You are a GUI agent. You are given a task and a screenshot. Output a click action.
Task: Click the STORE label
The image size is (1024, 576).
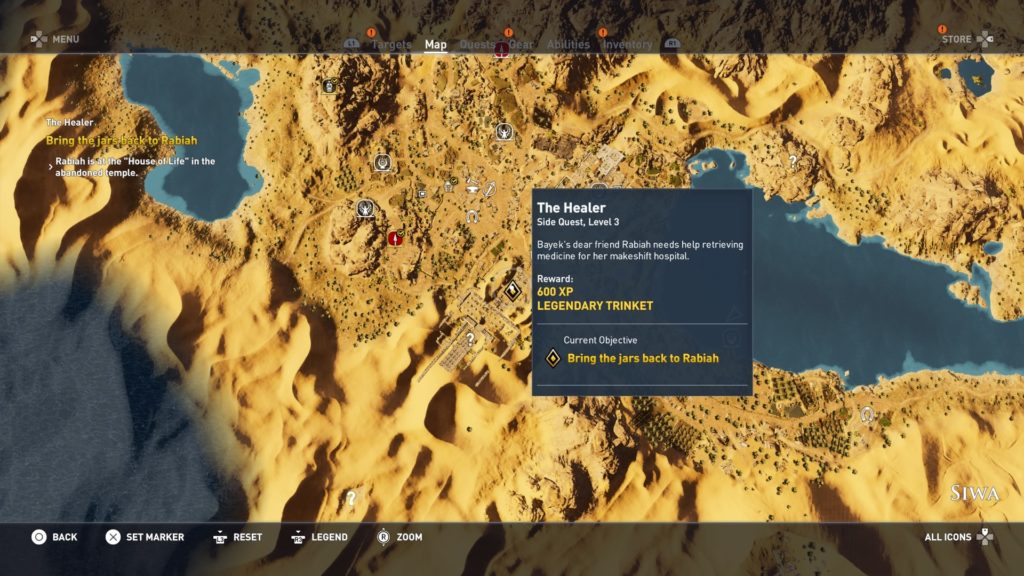click(957, 39)
